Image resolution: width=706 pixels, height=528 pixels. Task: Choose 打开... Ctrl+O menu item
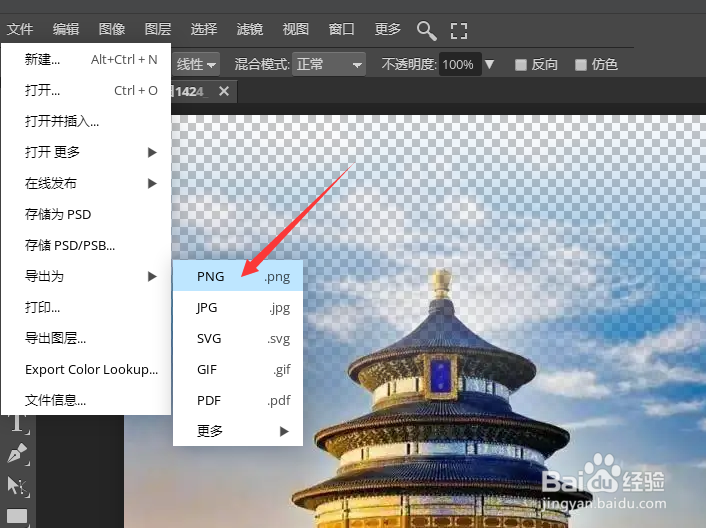tap(86, 90)
